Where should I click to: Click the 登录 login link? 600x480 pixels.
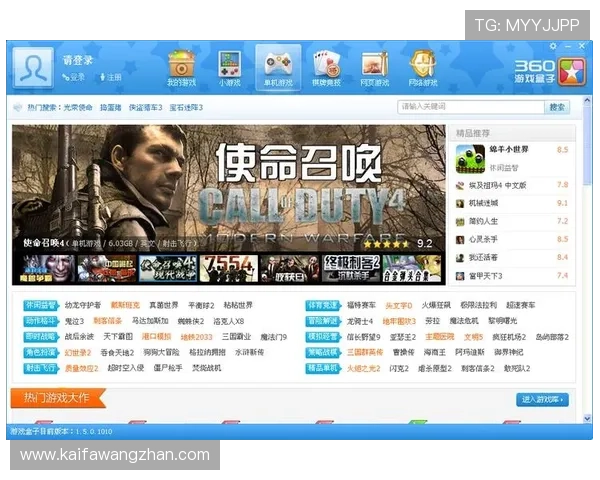(x=74, y=78)
